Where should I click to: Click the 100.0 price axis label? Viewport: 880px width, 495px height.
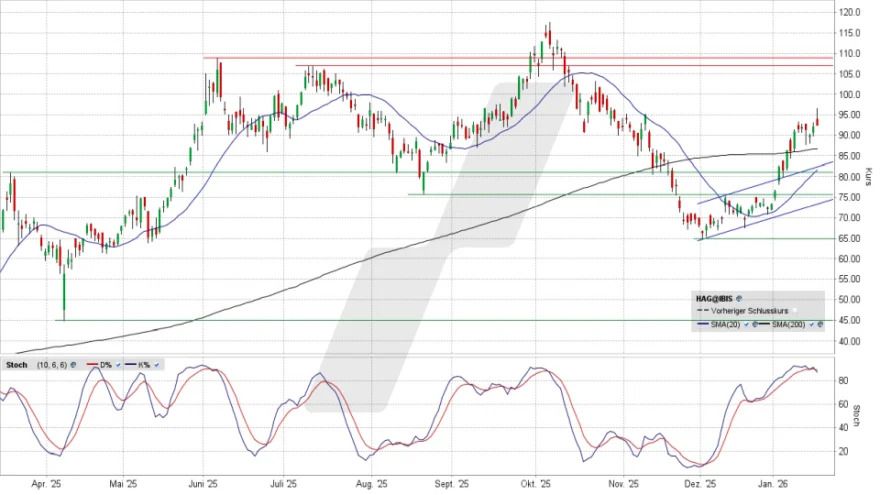[x=849, y=95]
